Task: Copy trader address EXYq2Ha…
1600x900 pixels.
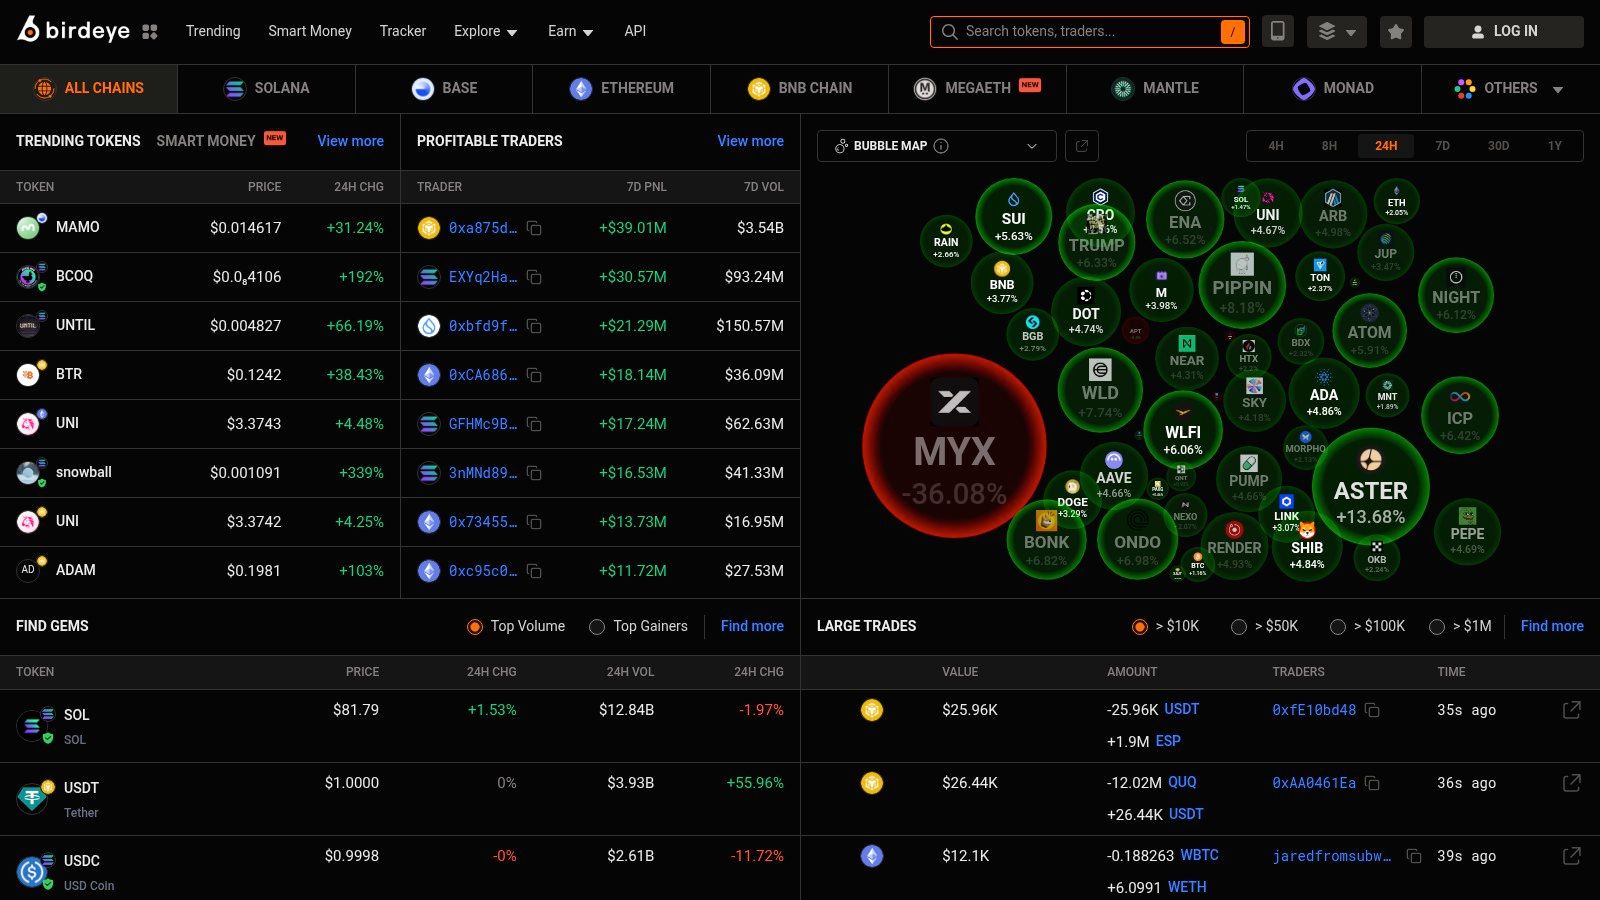Action: (x=534, y=277)
